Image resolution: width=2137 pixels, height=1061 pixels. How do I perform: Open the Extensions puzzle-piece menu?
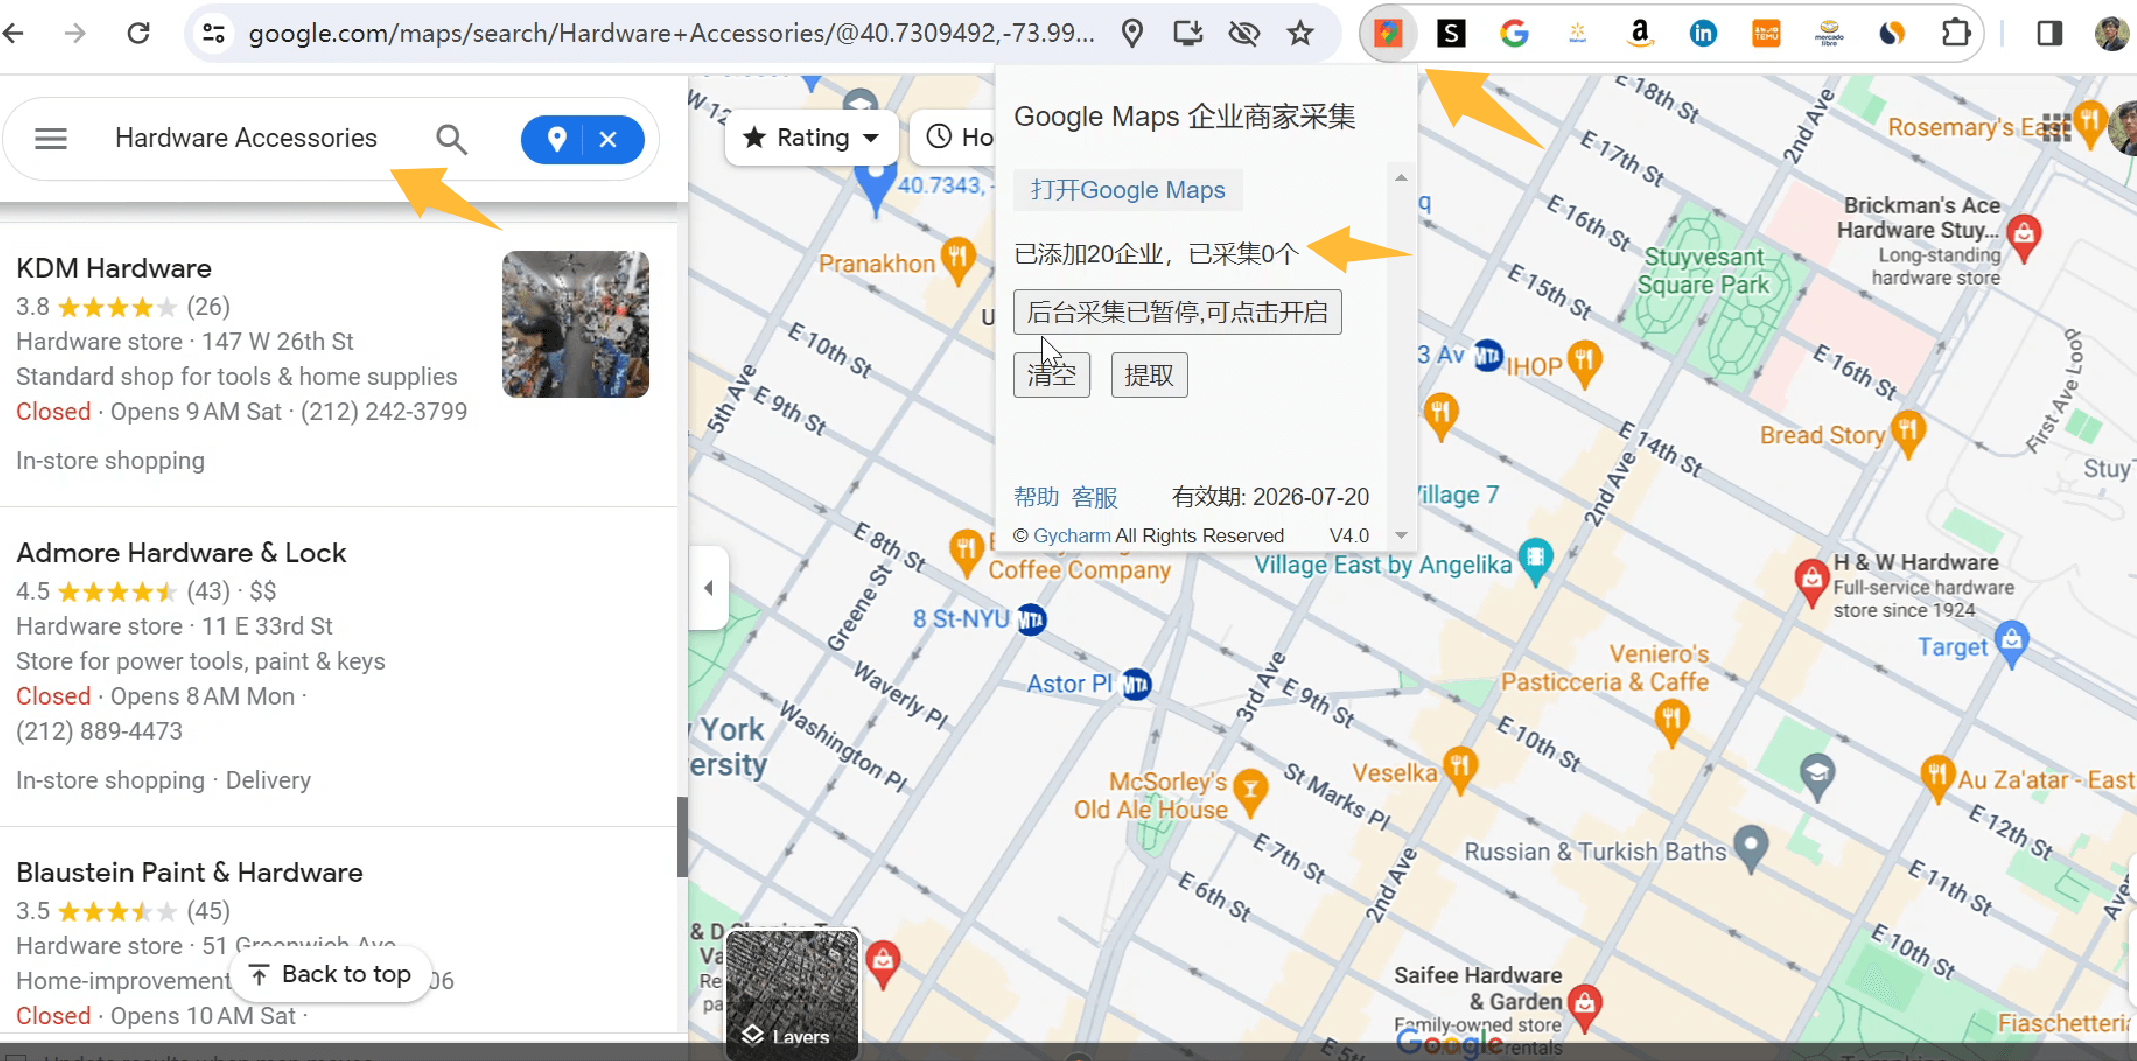coord(1955,33)
